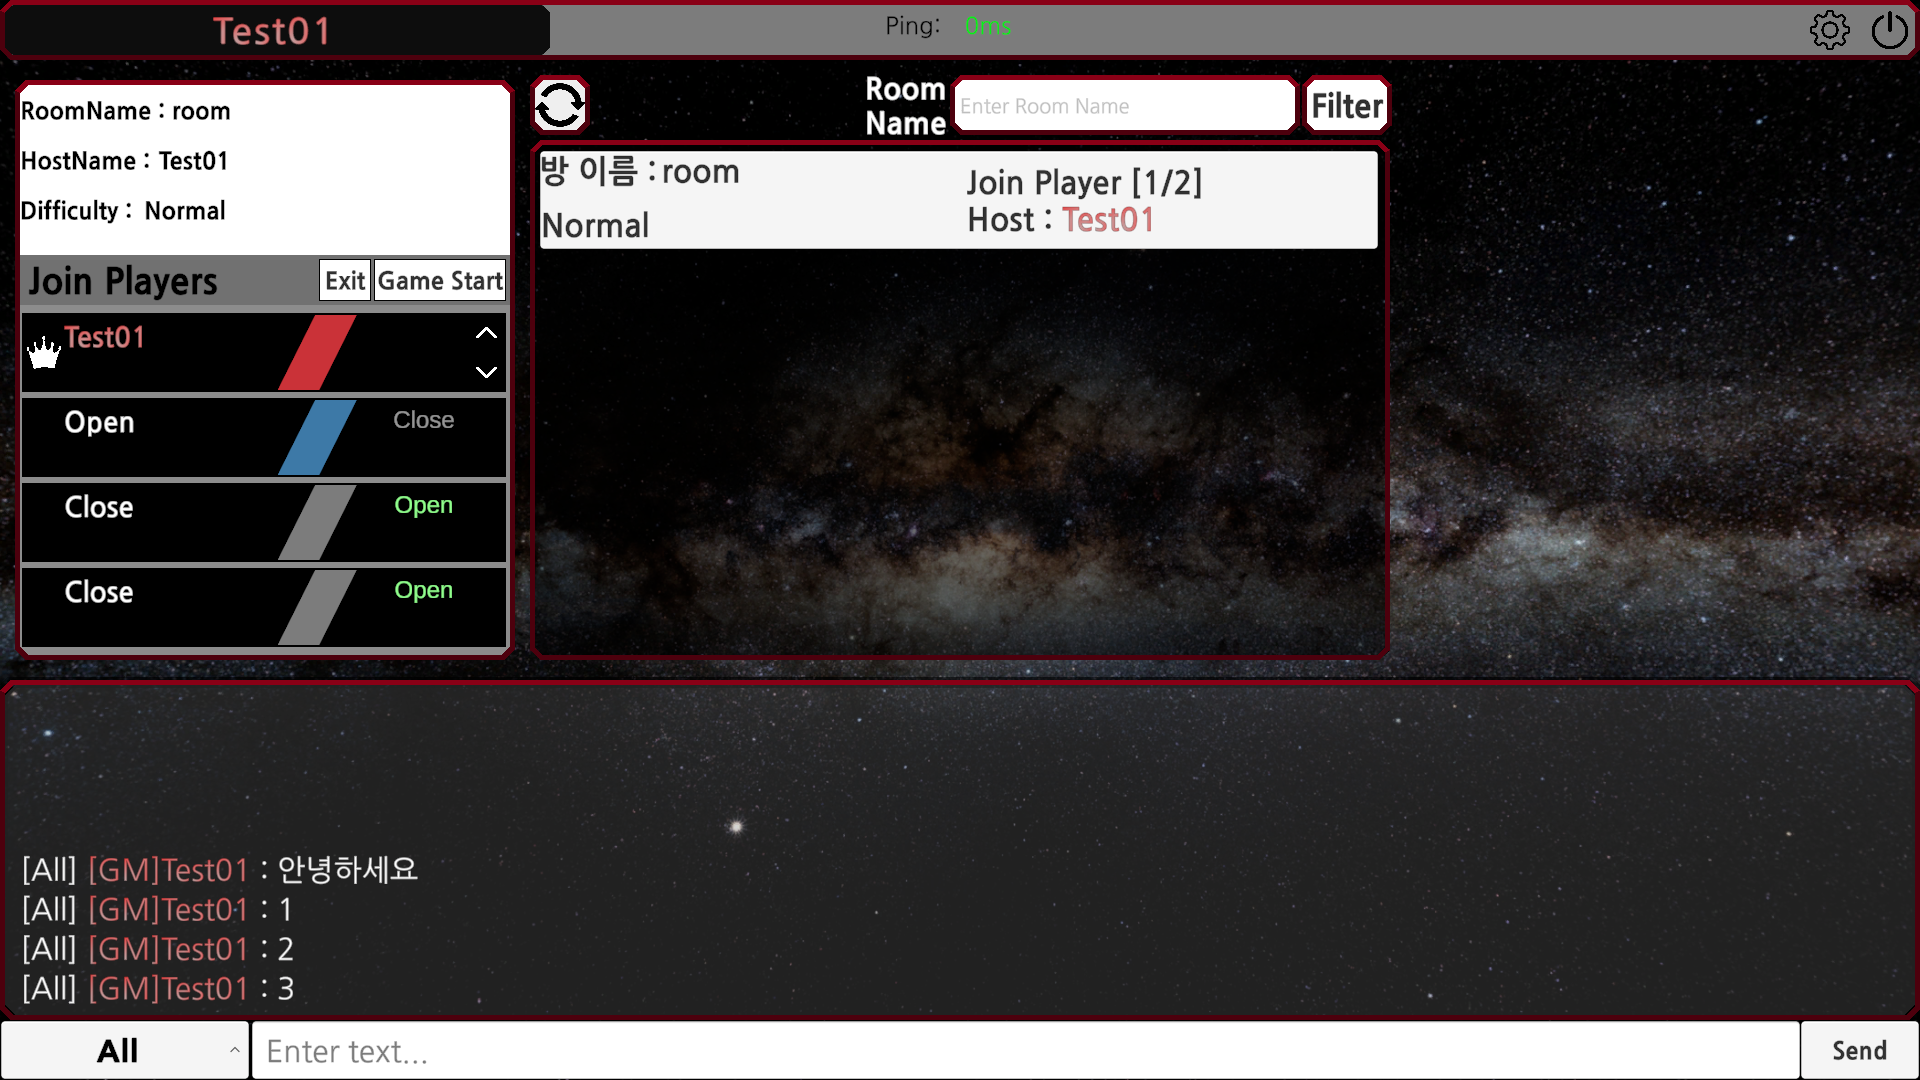Viewport: 1920px width, 1080px height.
Task: Open the settings gear icon
Action: [x=1829, y=30]
